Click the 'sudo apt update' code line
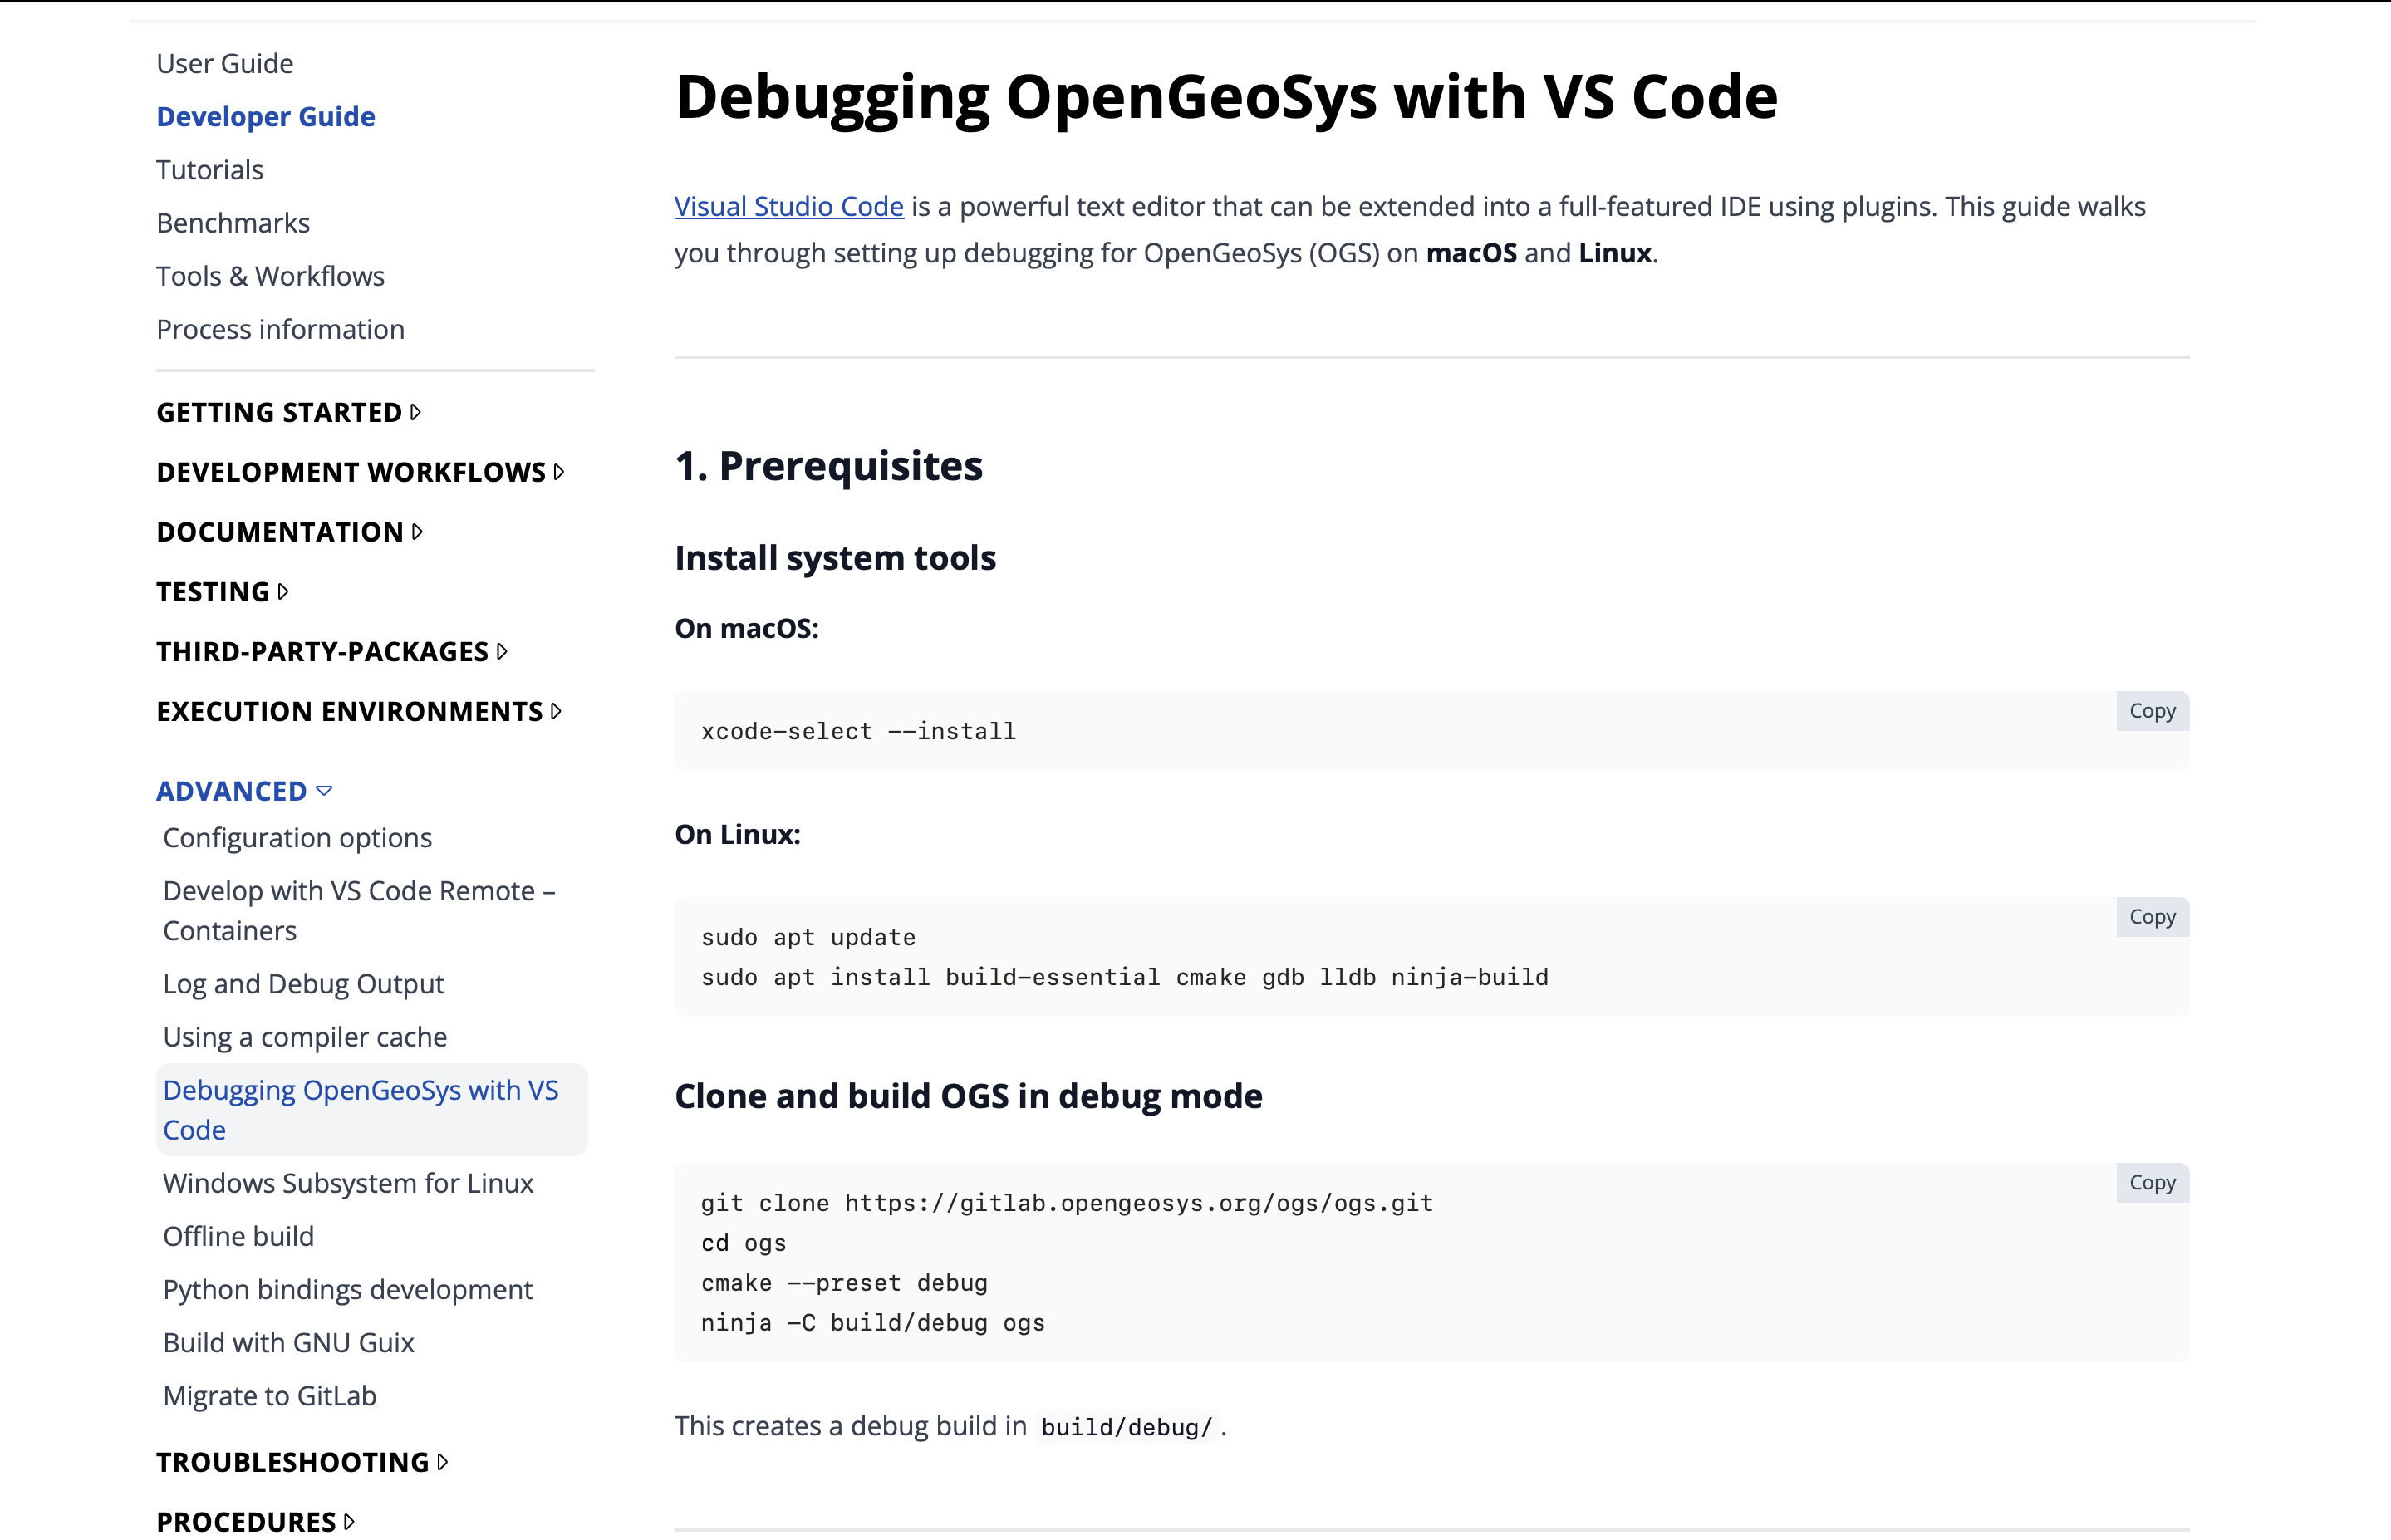The image size is (2391, 1540). coord(809,937)
